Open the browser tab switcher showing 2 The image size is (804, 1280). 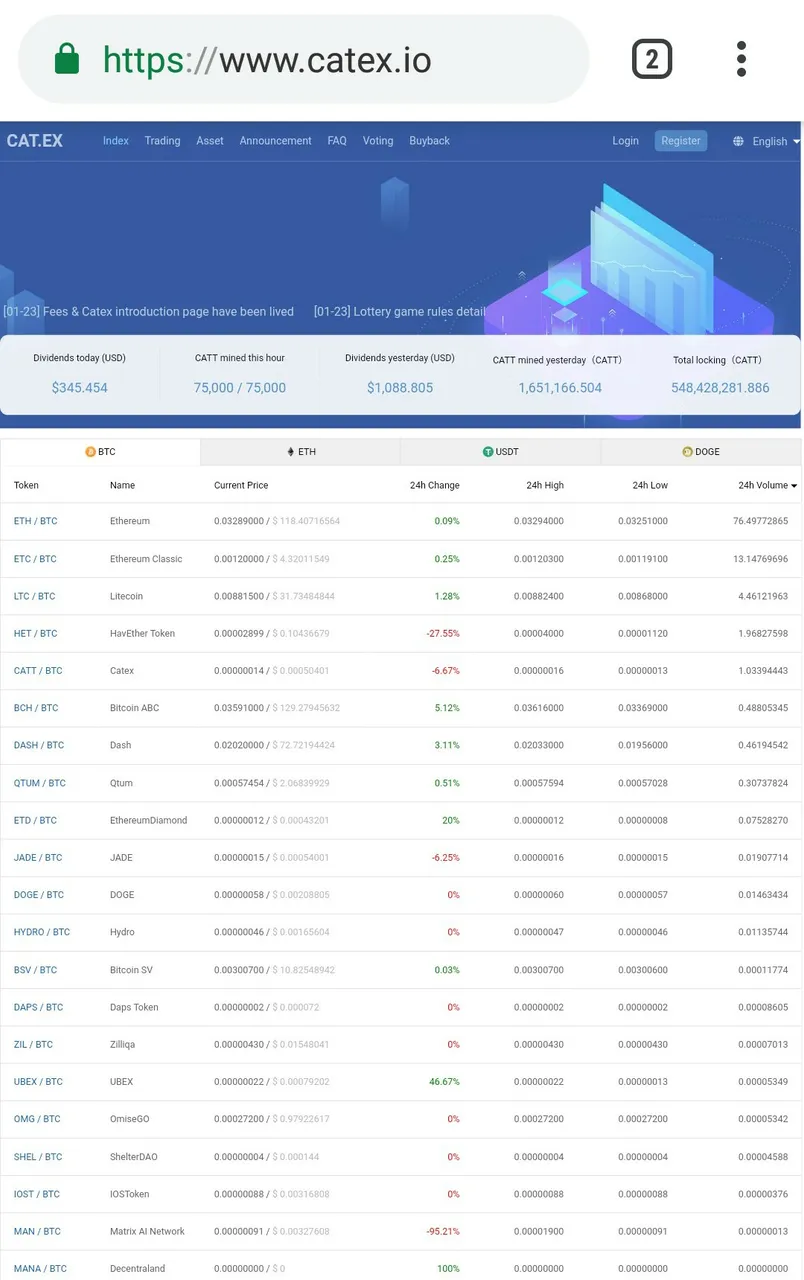(652, 60)
